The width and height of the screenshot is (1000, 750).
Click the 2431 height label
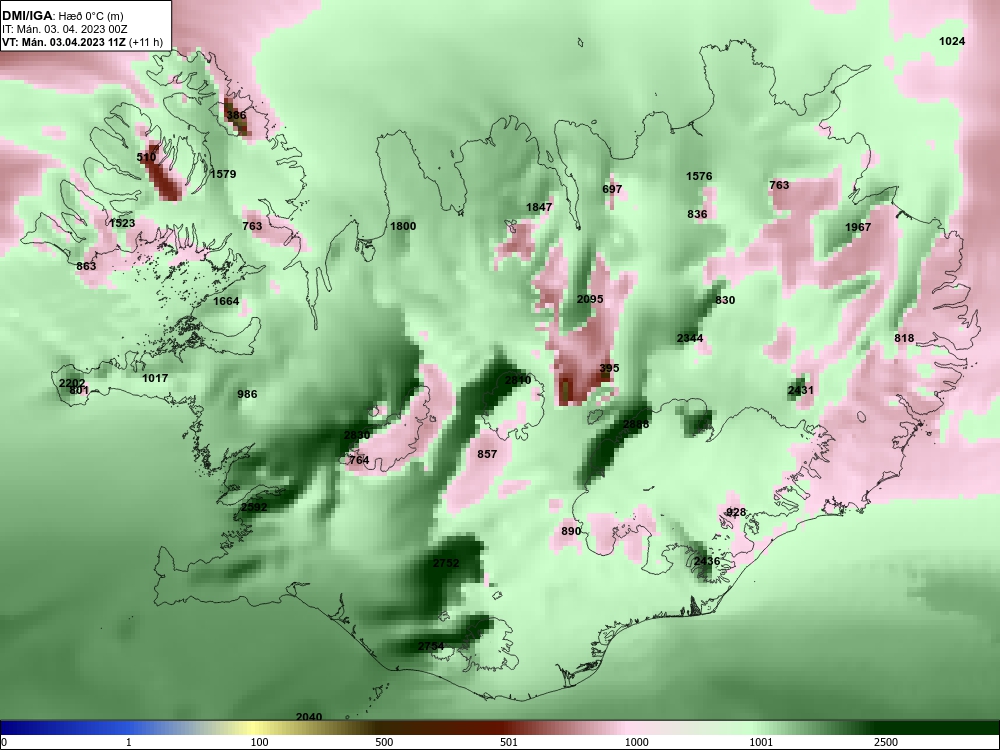click(800, 390)
